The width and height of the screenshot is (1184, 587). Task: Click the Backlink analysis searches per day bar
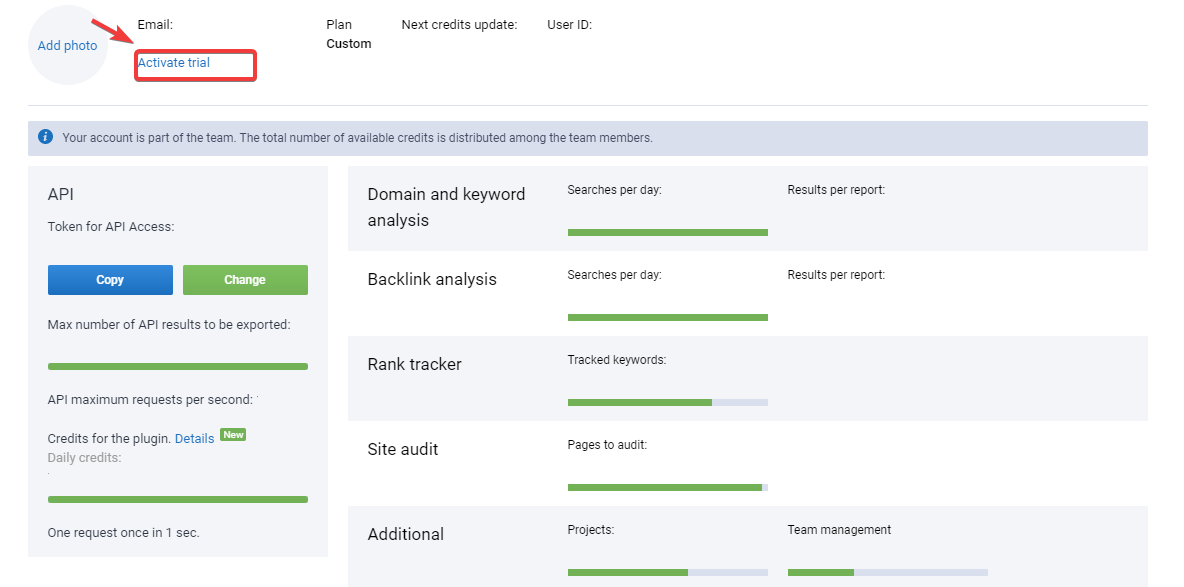tap(667, 317)
